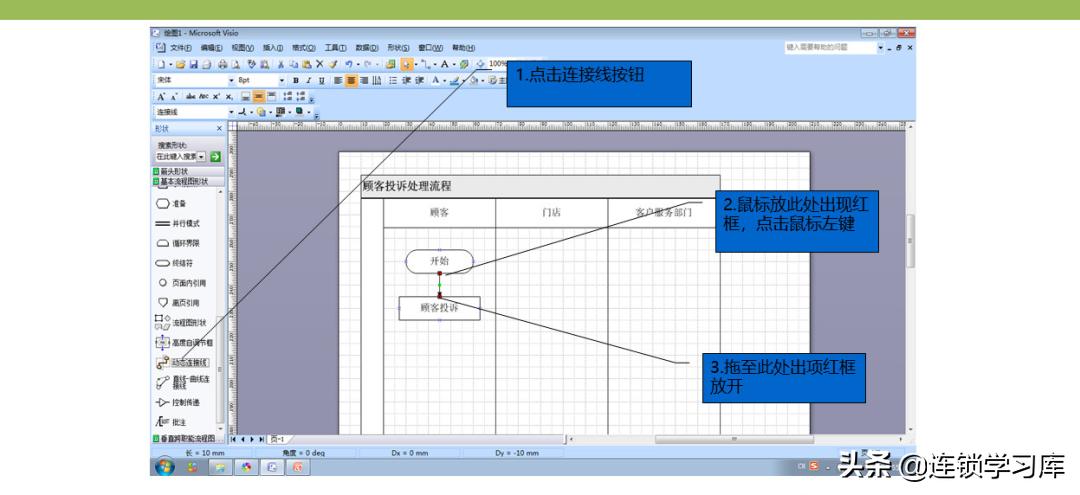The width and height of the screenshot is (1080, 495).
Task: Click the green shape search arrow
Action: 216,157
